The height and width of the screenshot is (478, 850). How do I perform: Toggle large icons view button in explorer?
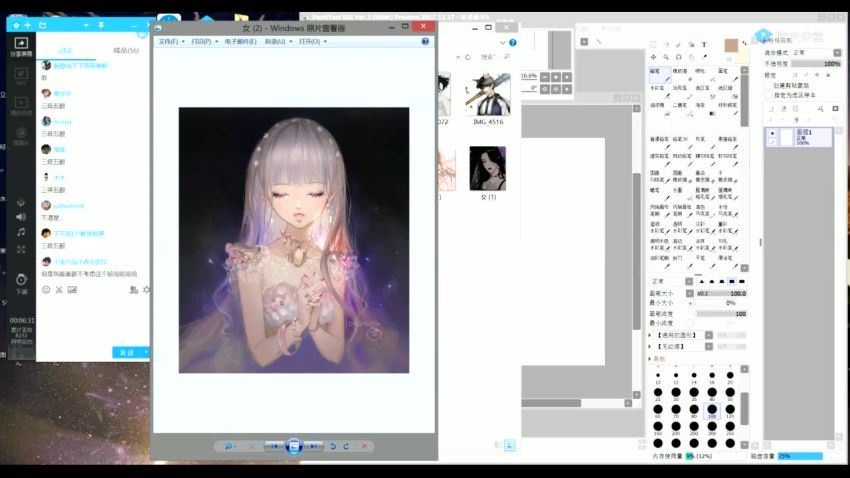pyautogui.click(x=510, y=445)
